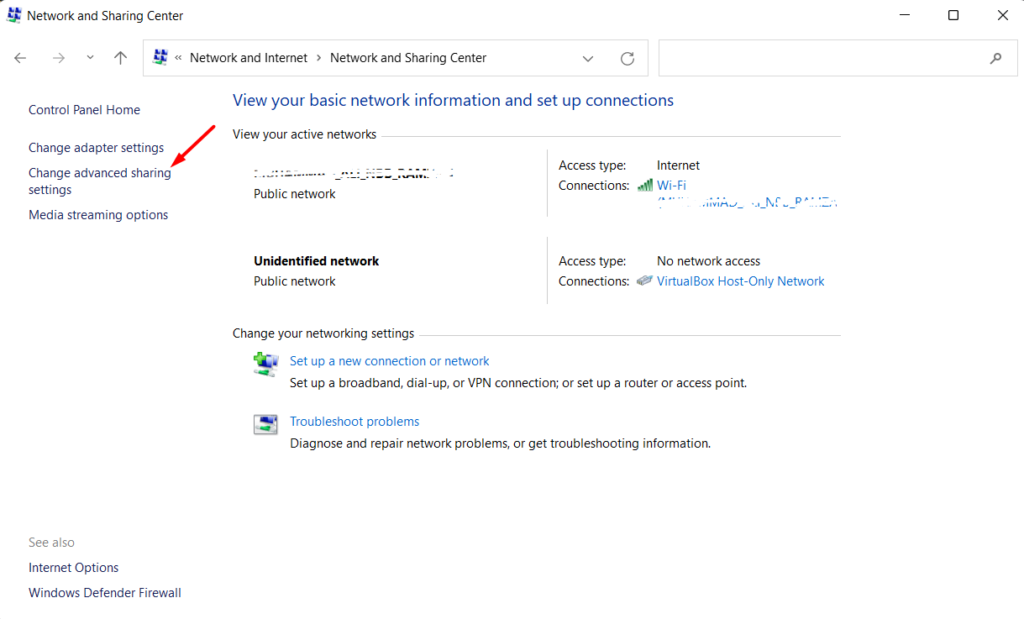
Task: Select Network and Sharing Center breadcrumb item
Action: [408, 57]
